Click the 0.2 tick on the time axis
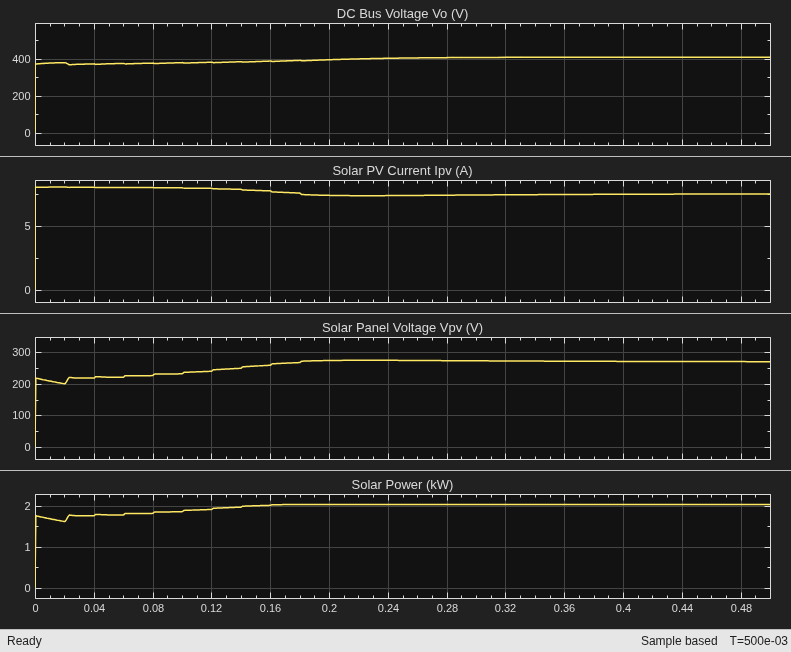Screen dimensions: 791x652 tap(329, 608)
